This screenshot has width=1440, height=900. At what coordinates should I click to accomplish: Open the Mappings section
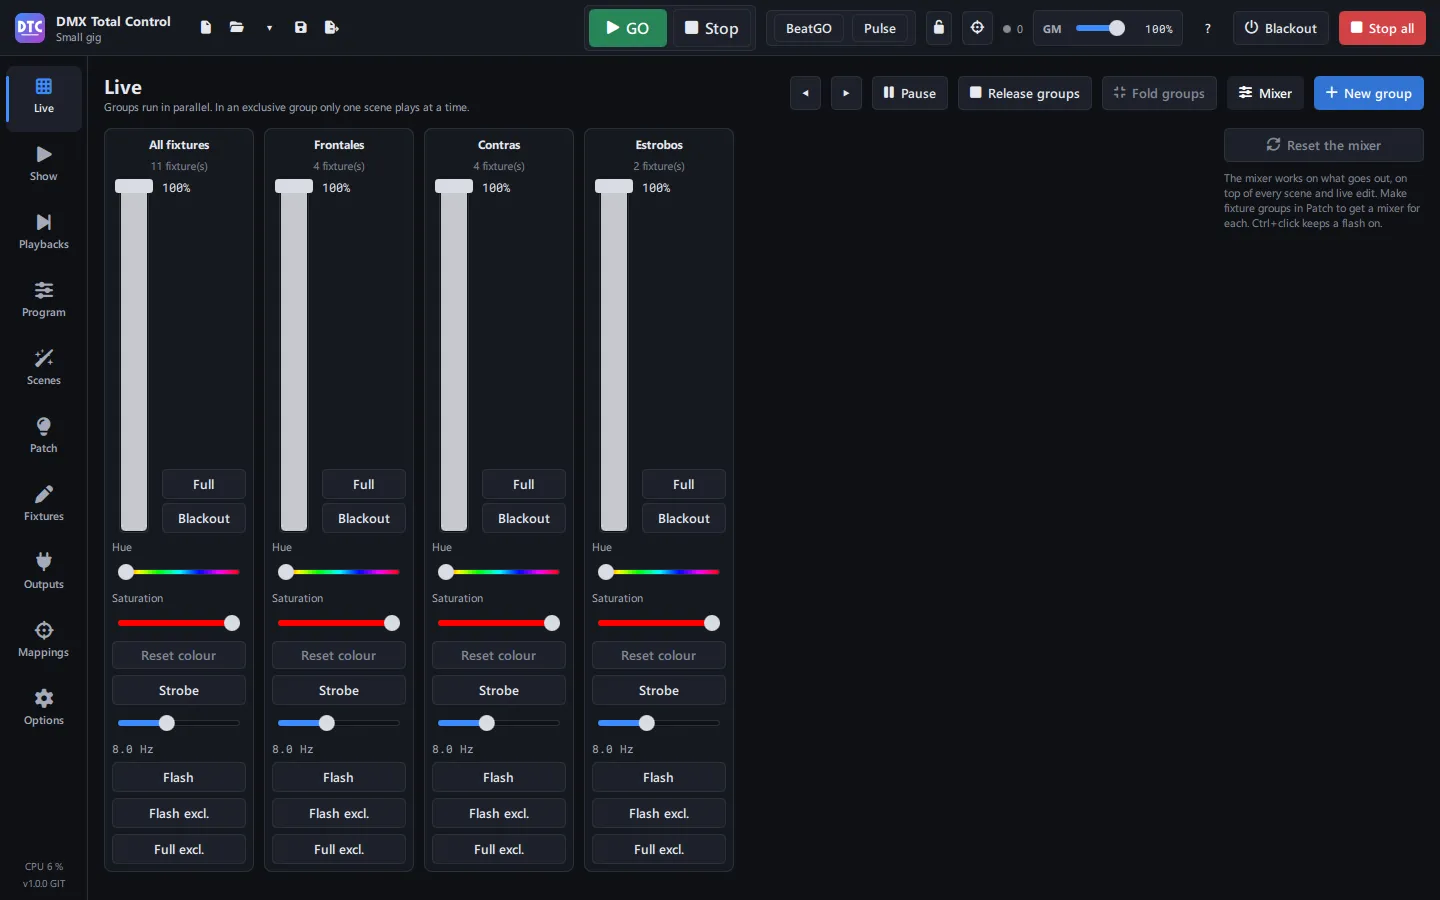point(44,641)
